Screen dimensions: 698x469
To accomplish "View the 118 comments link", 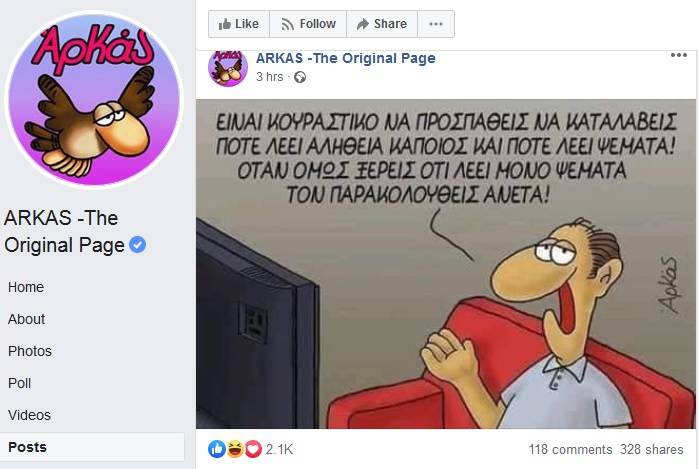I will [x=570, y=450].
